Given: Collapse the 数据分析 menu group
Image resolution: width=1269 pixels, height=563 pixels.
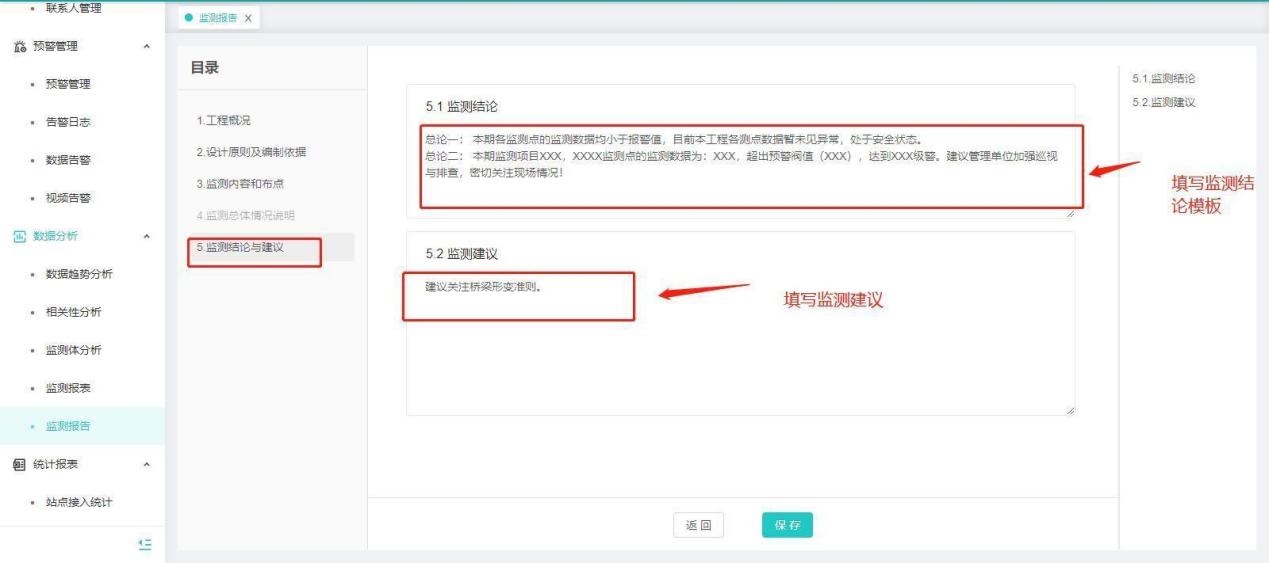Looking at the screenshot, I should click(x=148, y=236).
